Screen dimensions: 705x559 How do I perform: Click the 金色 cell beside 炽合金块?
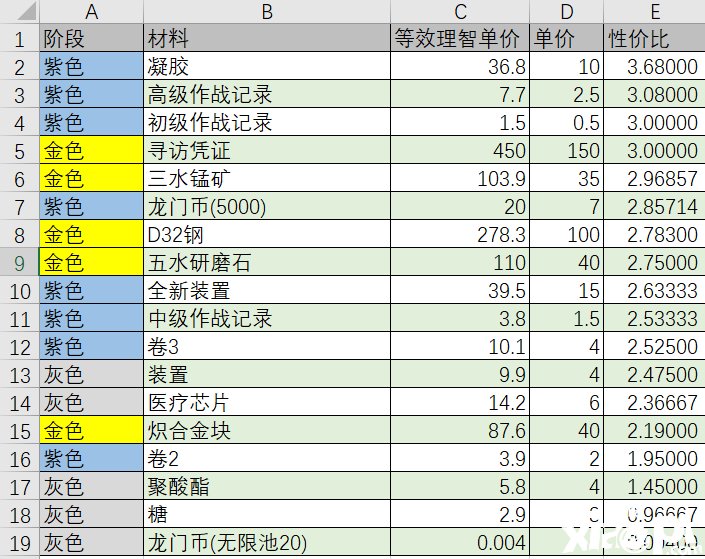[x=91, y=430]
